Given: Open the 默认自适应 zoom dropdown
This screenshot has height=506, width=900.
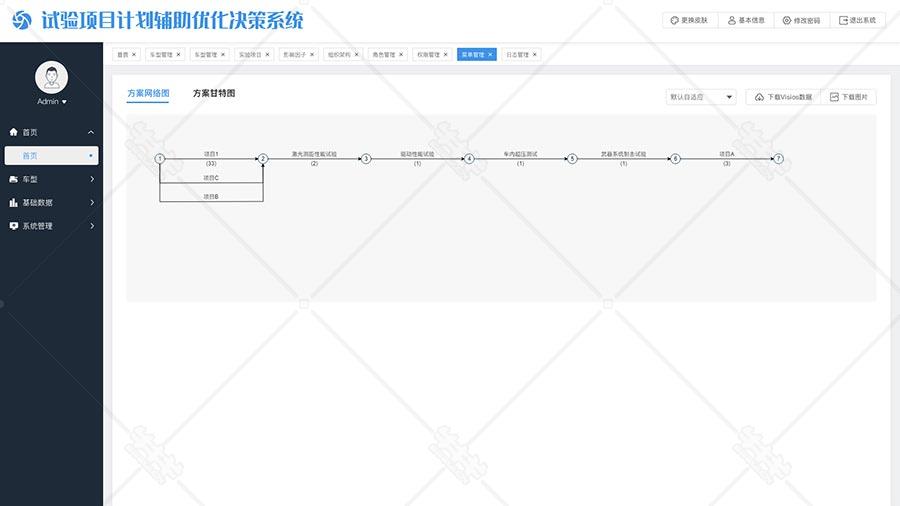Looking at the screenshot, I should tap(701, 97).
